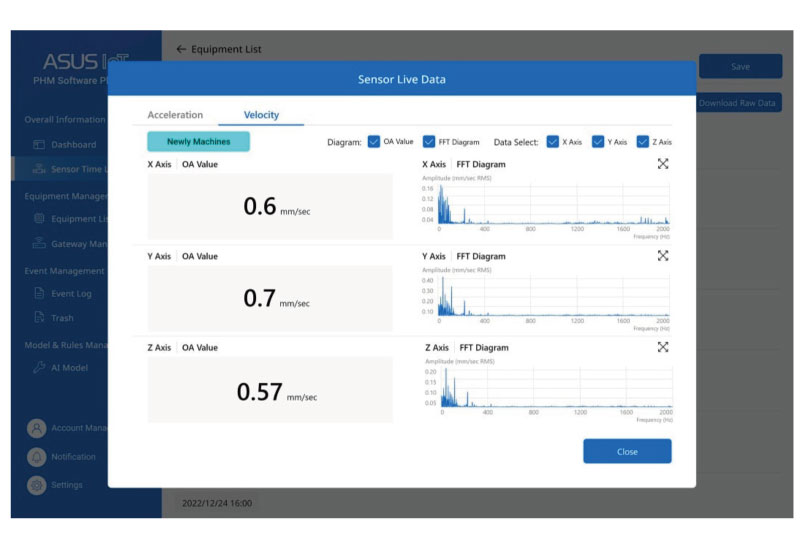
Task: Select the Velocity tab
Action: pyautogui.click(x=261, y=115)
